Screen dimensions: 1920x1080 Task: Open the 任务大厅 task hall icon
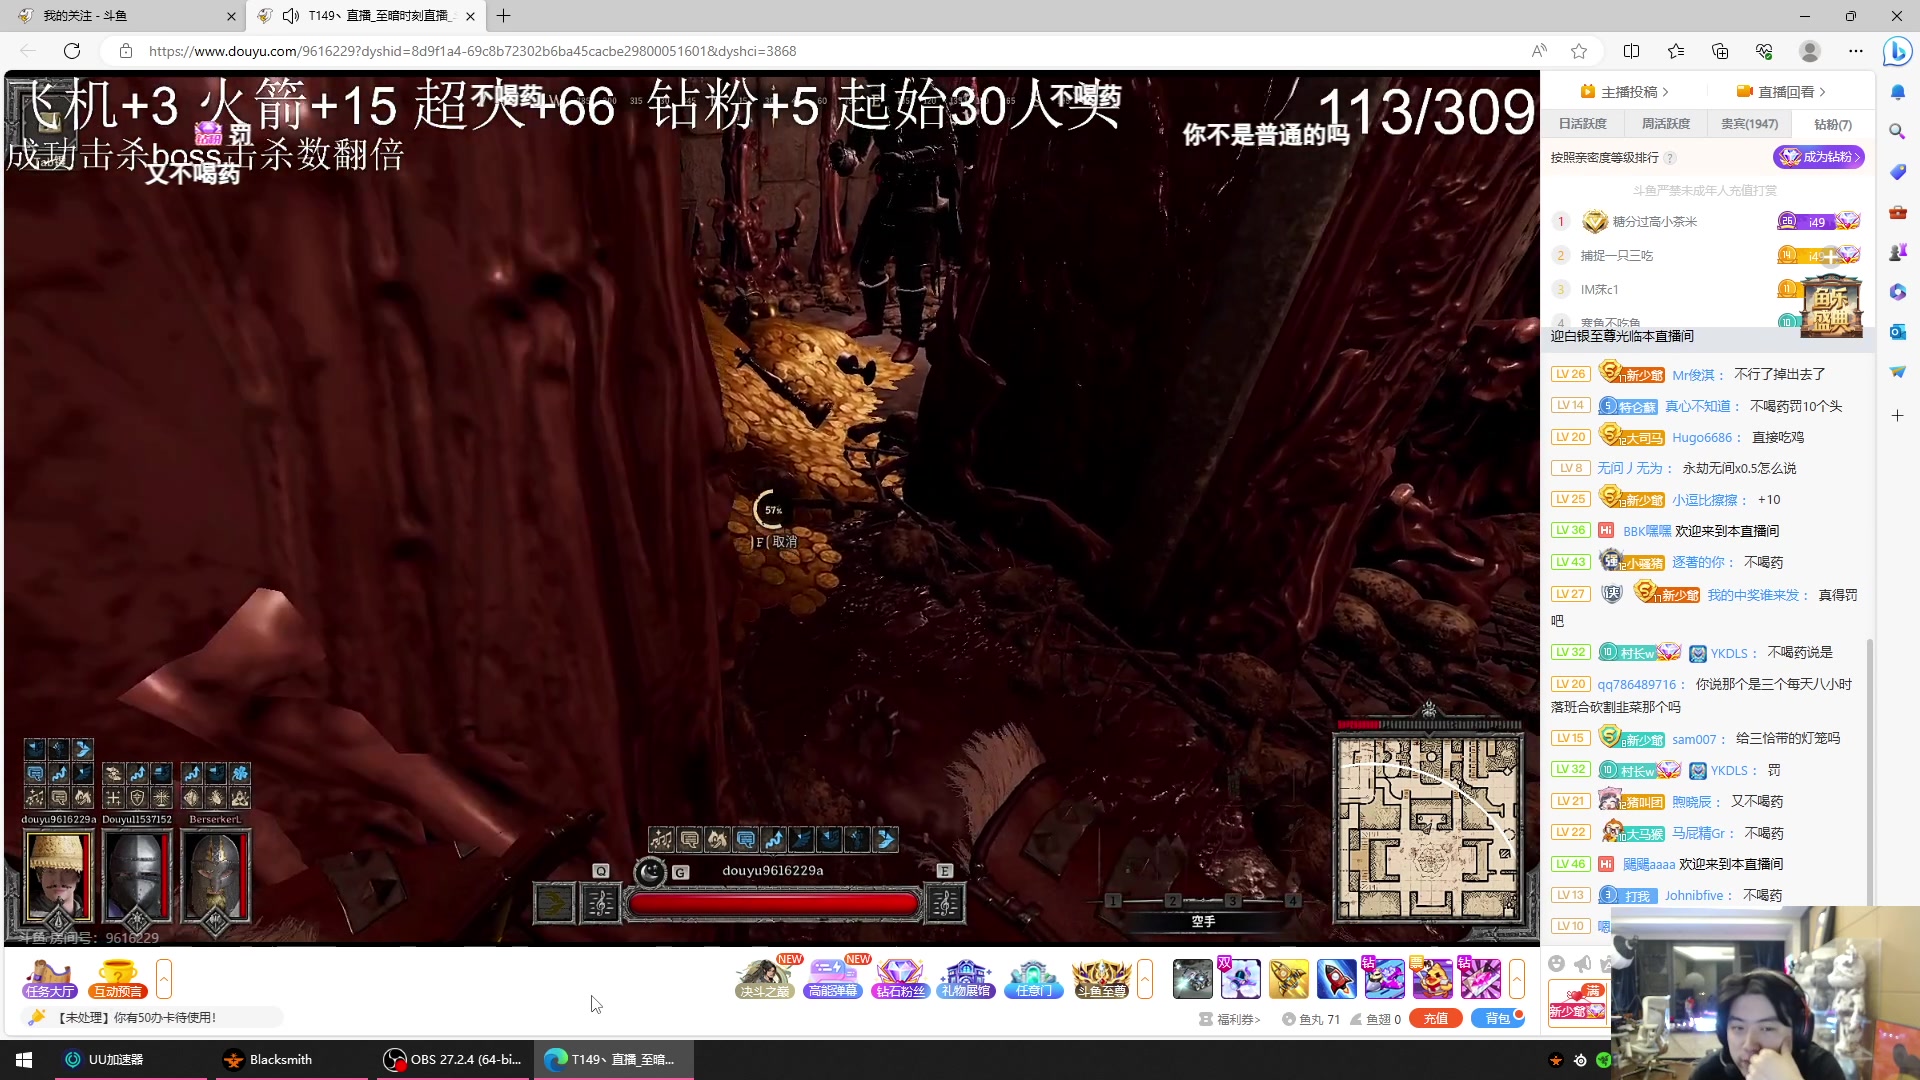click(49, 979)
